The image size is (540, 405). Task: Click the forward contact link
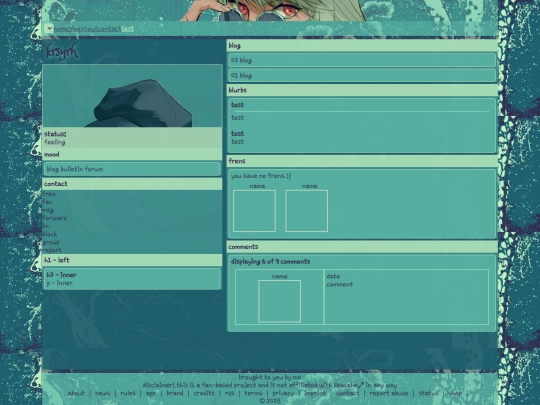coord(54,218)
